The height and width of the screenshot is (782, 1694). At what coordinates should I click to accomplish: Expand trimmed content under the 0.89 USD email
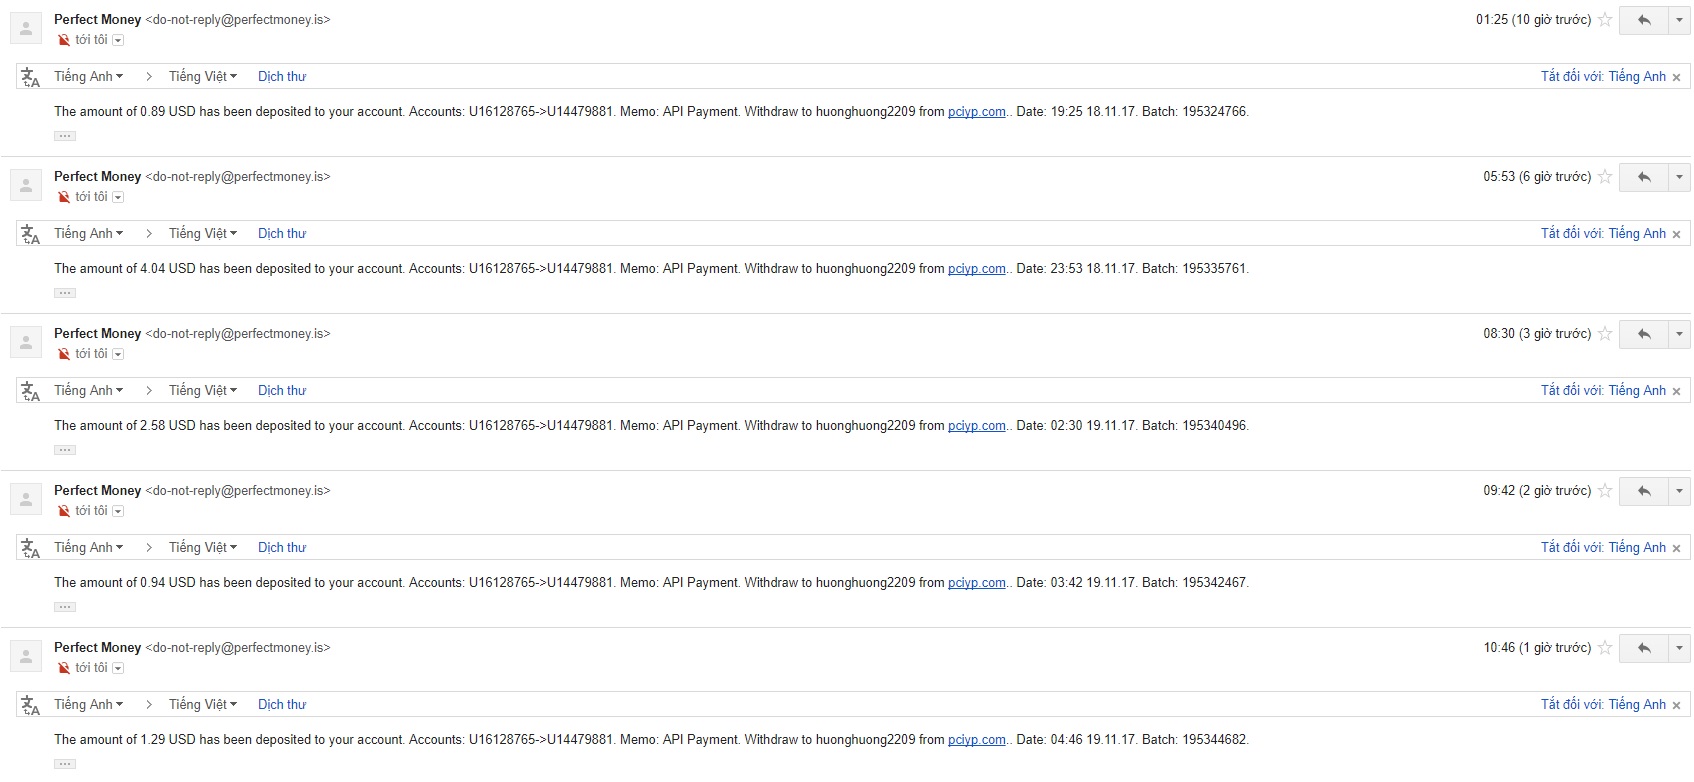[65, 136]
